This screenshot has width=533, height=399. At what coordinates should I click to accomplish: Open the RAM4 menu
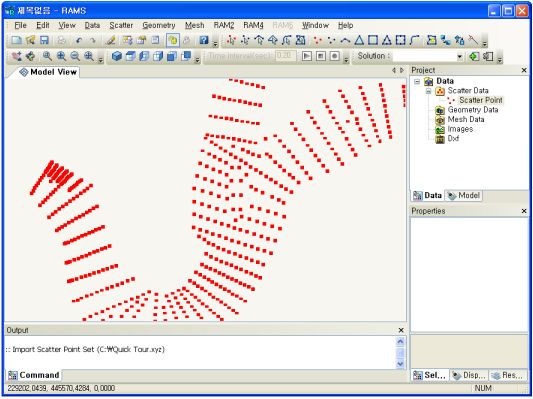tap(253, 25)
